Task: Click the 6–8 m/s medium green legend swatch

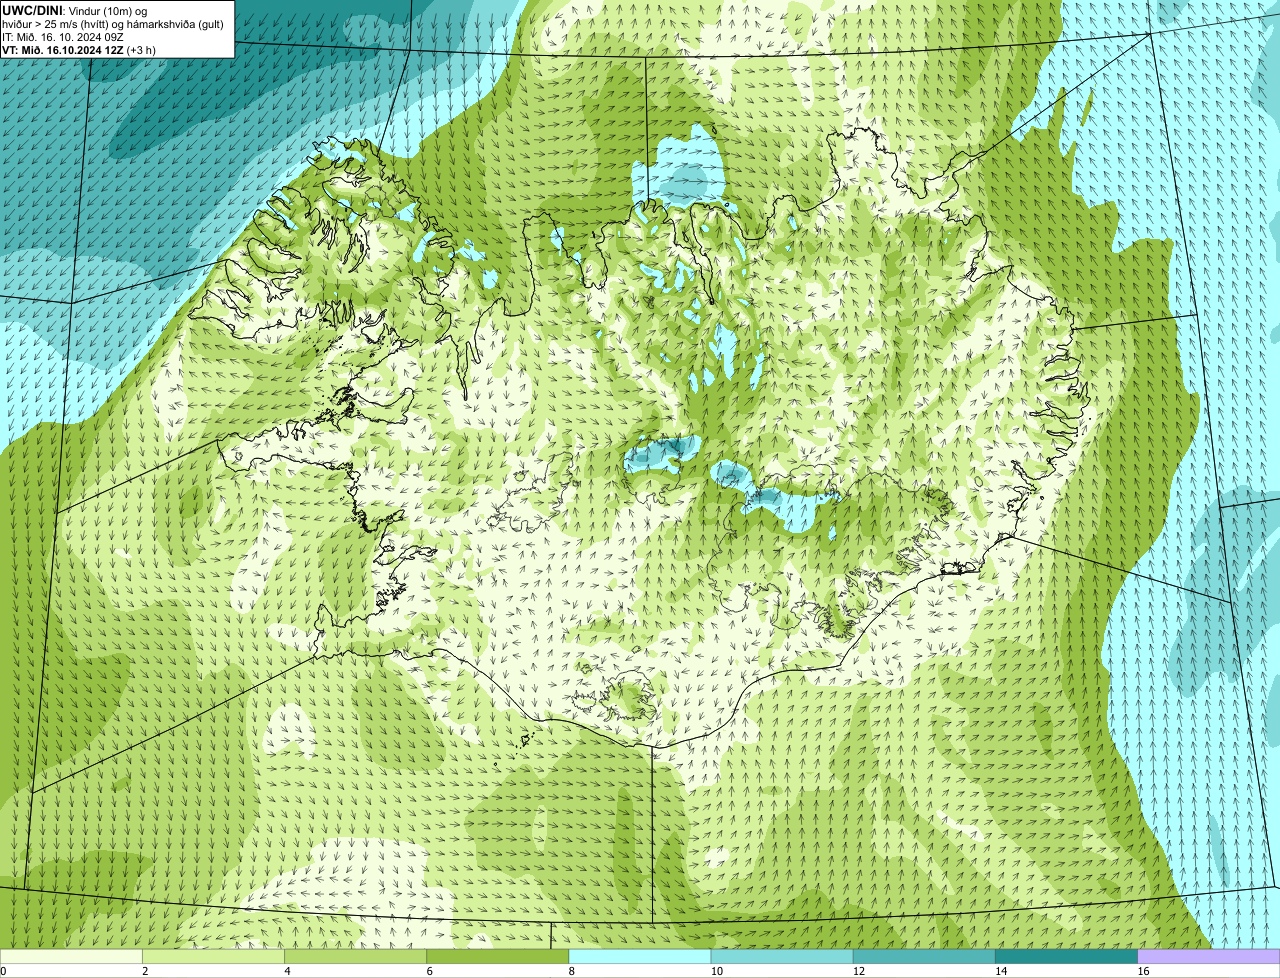Action: coord(498,957)
